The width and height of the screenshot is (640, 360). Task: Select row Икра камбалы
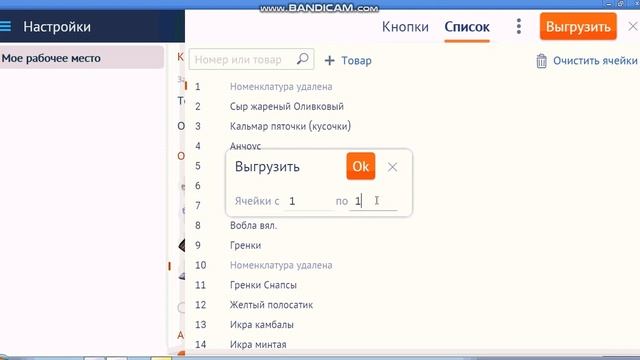click(262, 324)
